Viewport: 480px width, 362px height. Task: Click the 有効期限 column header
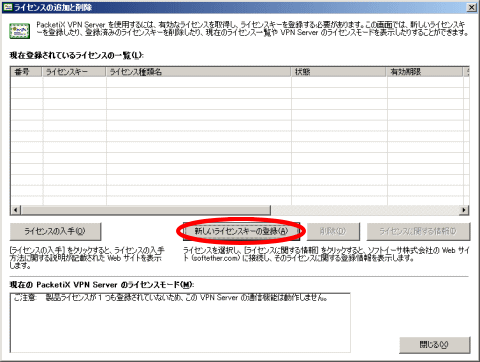pos(425,72)
